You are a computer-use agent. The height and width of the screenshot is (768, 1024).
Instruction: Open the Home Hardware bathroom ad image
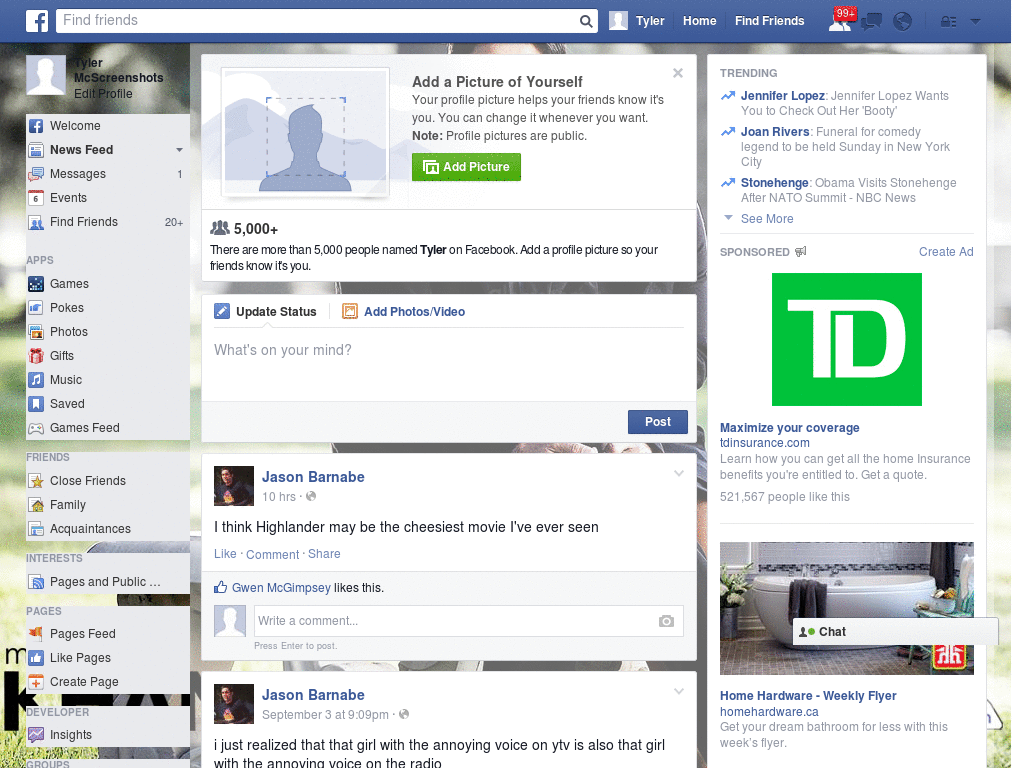click(x=846, y=608)
